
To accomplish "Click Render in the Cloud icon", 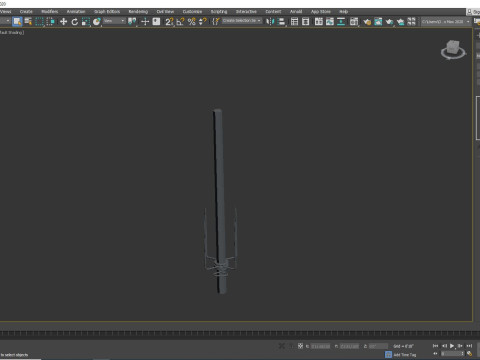I will click(x=400, y=22).
